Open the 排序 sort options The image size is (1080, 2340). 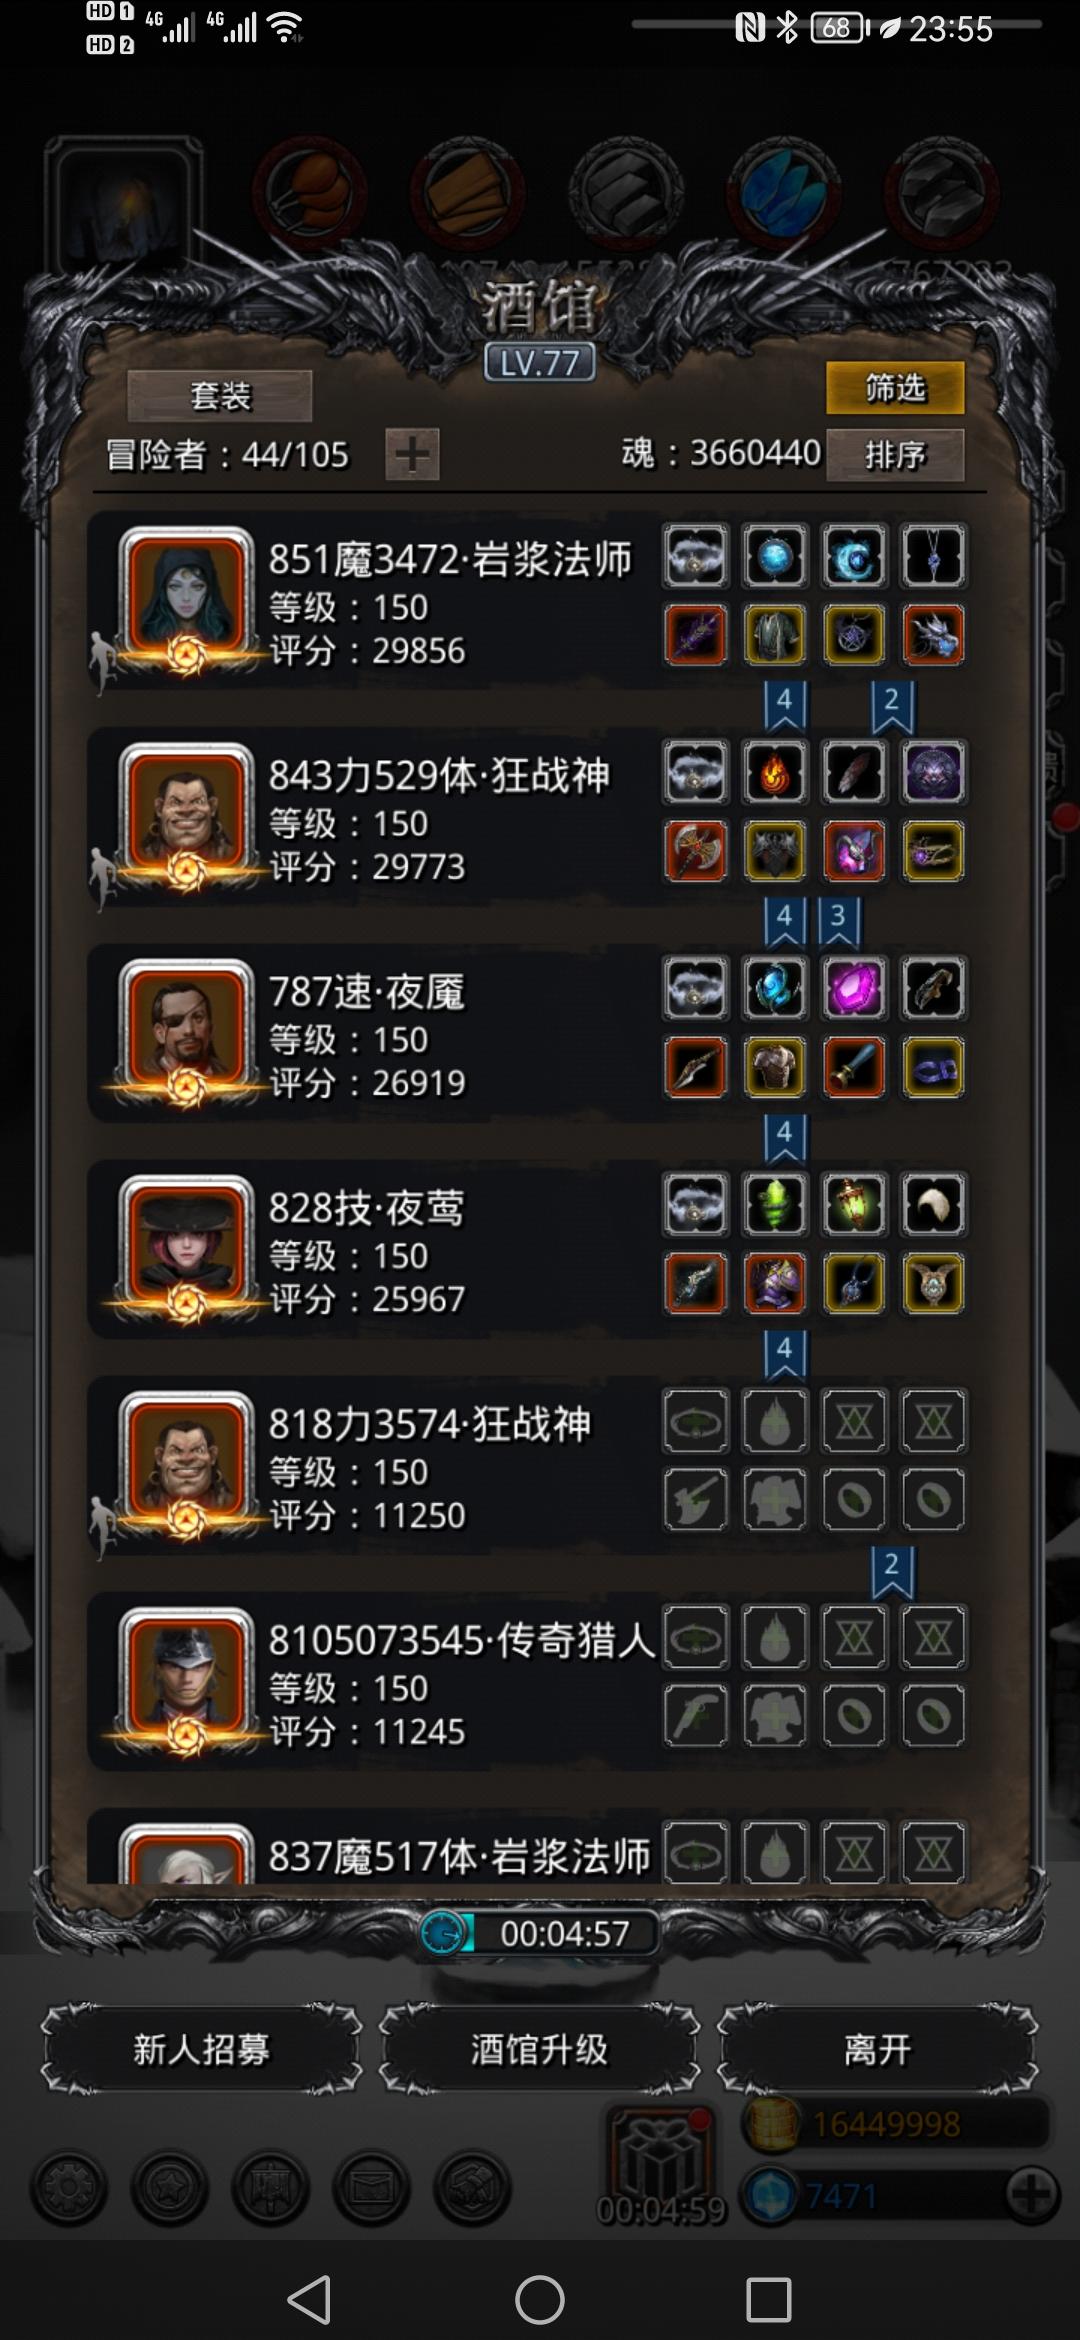click(x=895, y=455)
